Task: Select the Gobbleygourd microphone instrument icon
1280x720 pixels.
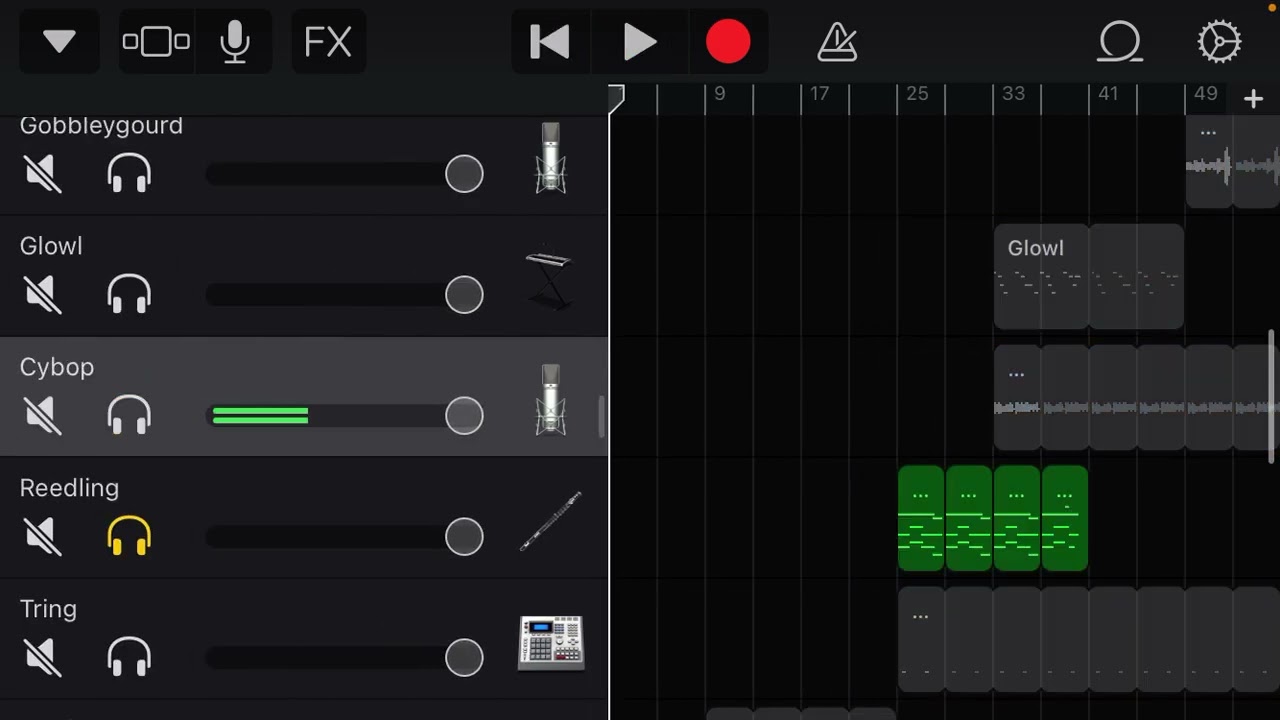Action: click(550, 158)
